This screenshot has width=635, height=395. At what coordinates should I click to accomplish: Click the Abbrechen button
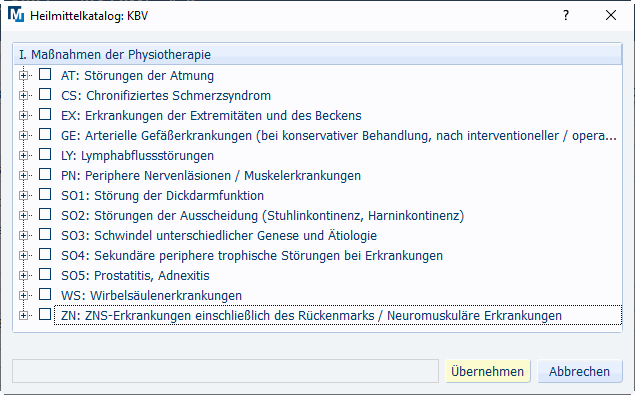[x=580, y=371]
